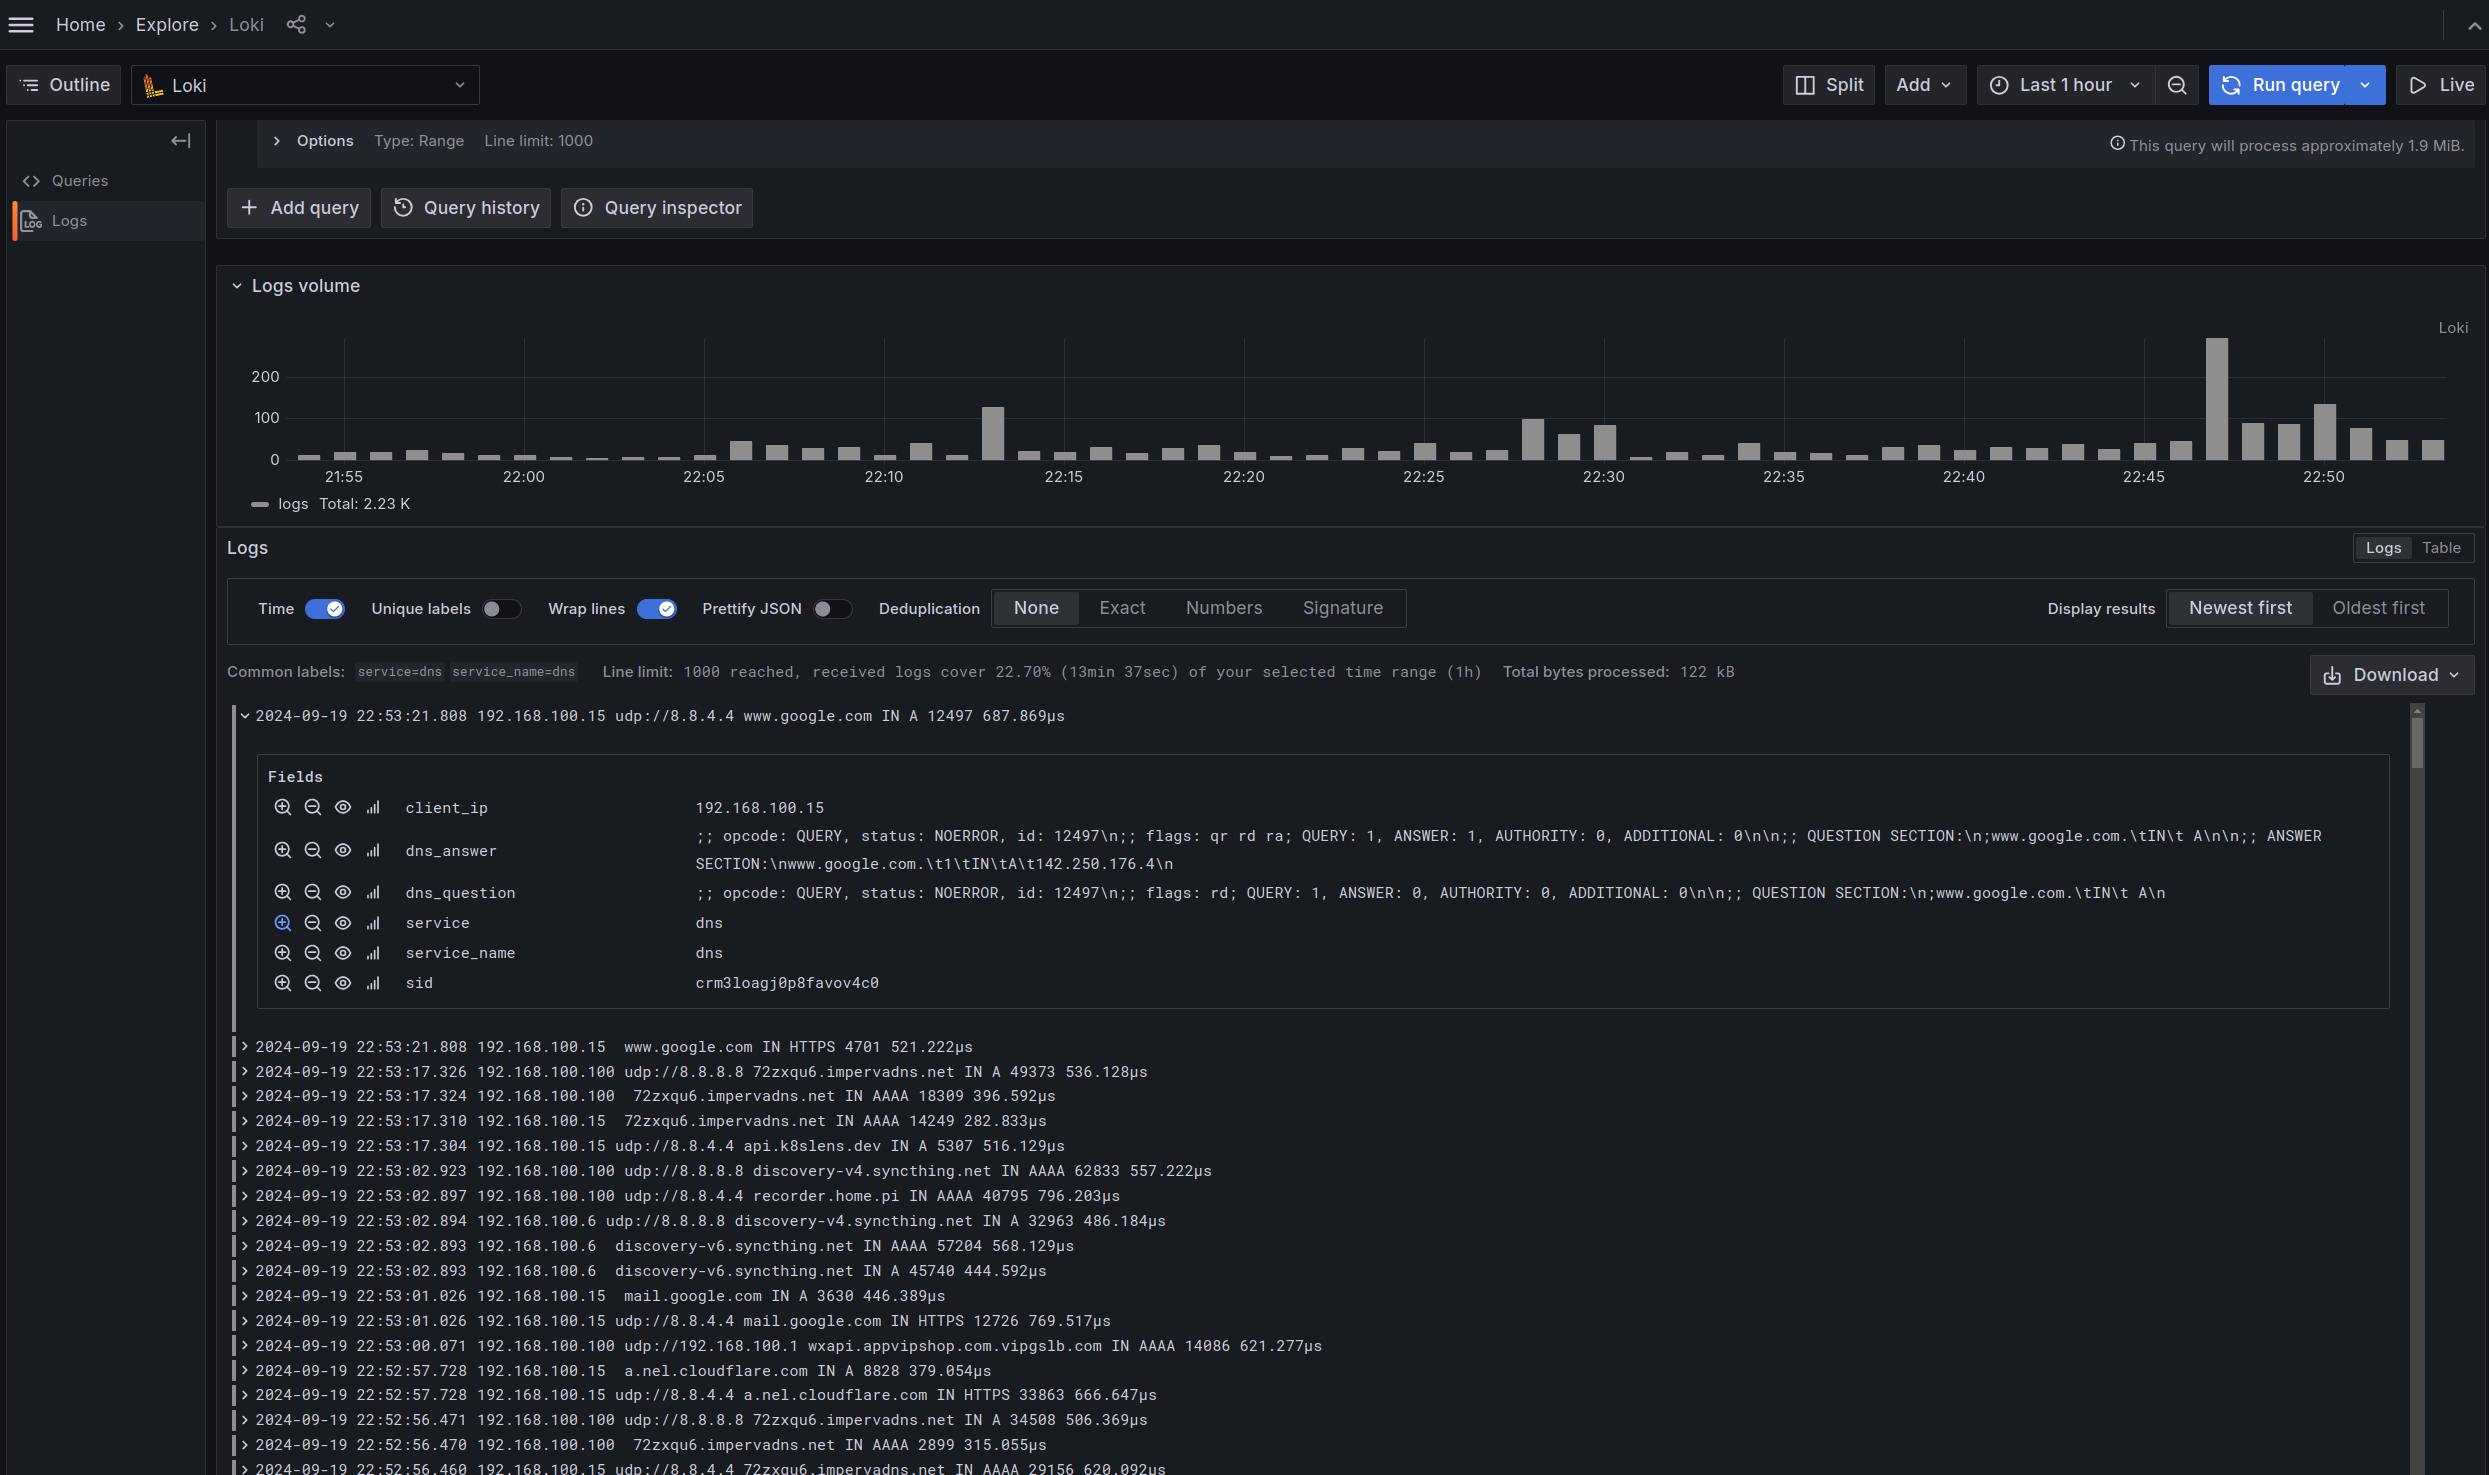
Task: Collapse the expanded 12497 google.com log row
Action: pos(244,716)
